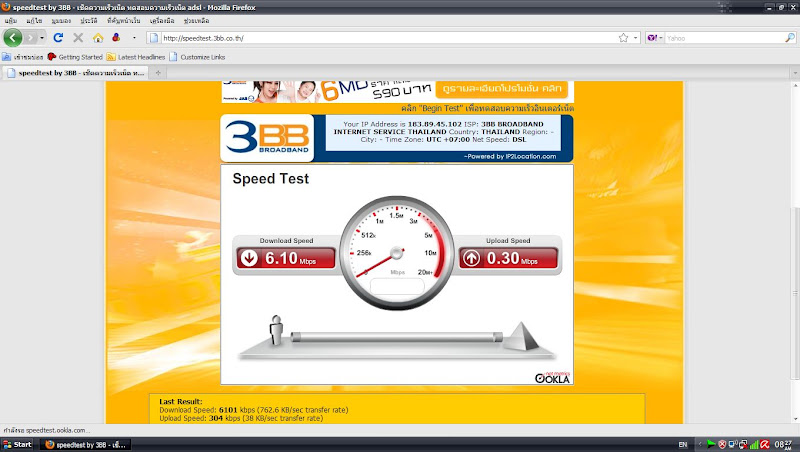Click the green Back navigation arrow
800x452 pixels.
click(13, 38)
